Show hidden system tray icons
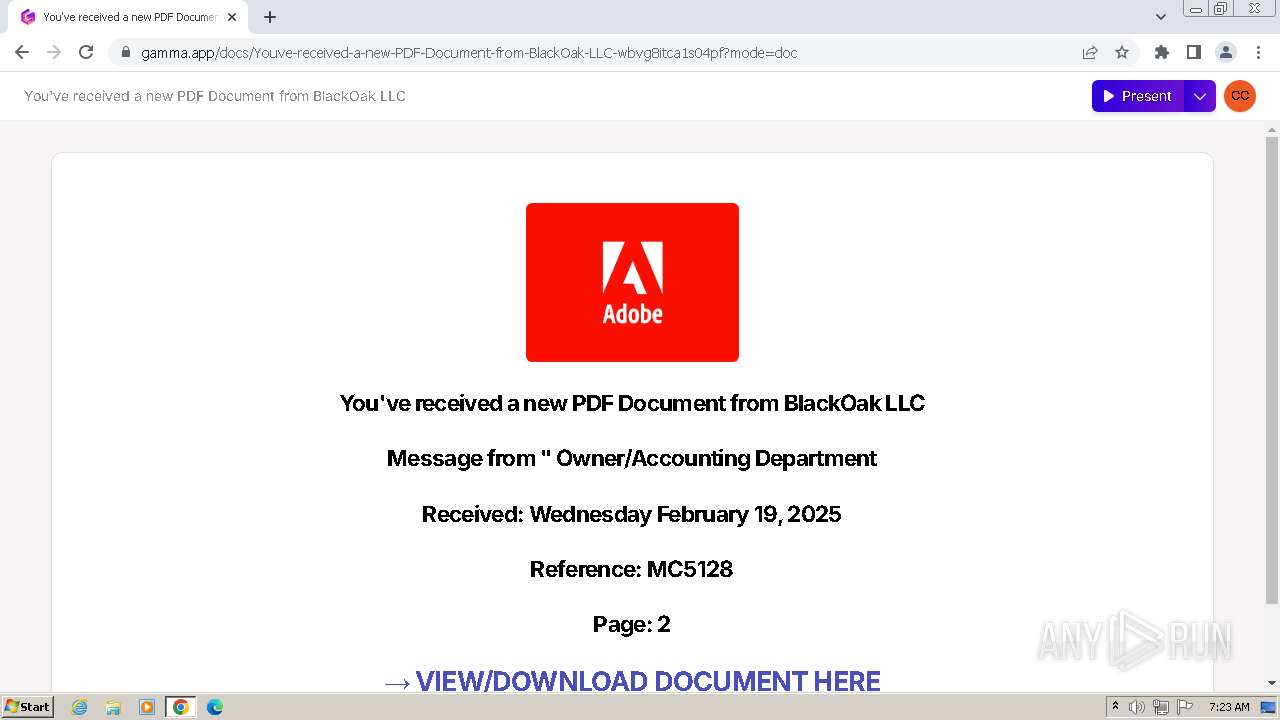 coord(1116,707)
